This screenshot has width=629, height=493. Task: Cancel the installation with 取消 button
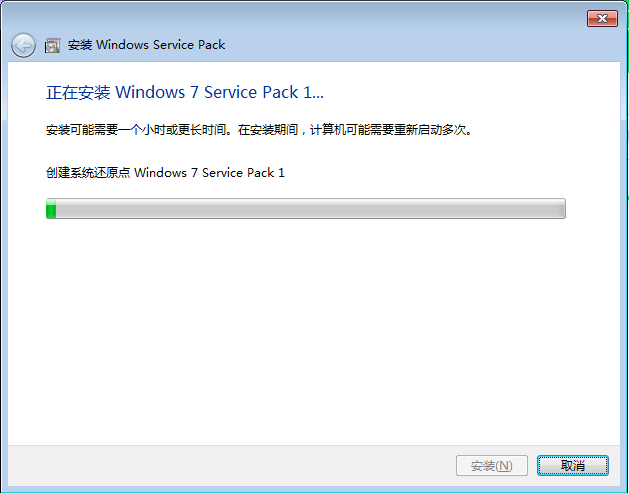[x=572, y=465]
